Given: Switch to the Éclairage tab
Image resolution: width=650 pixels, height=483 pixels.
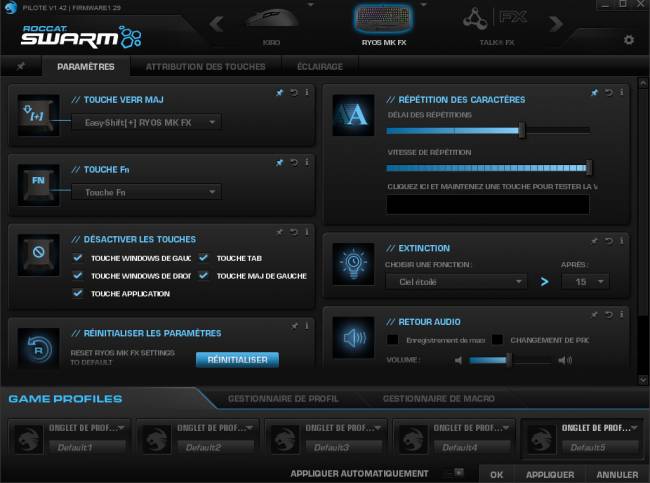Looking at the screenshot, I should point(320,66).
